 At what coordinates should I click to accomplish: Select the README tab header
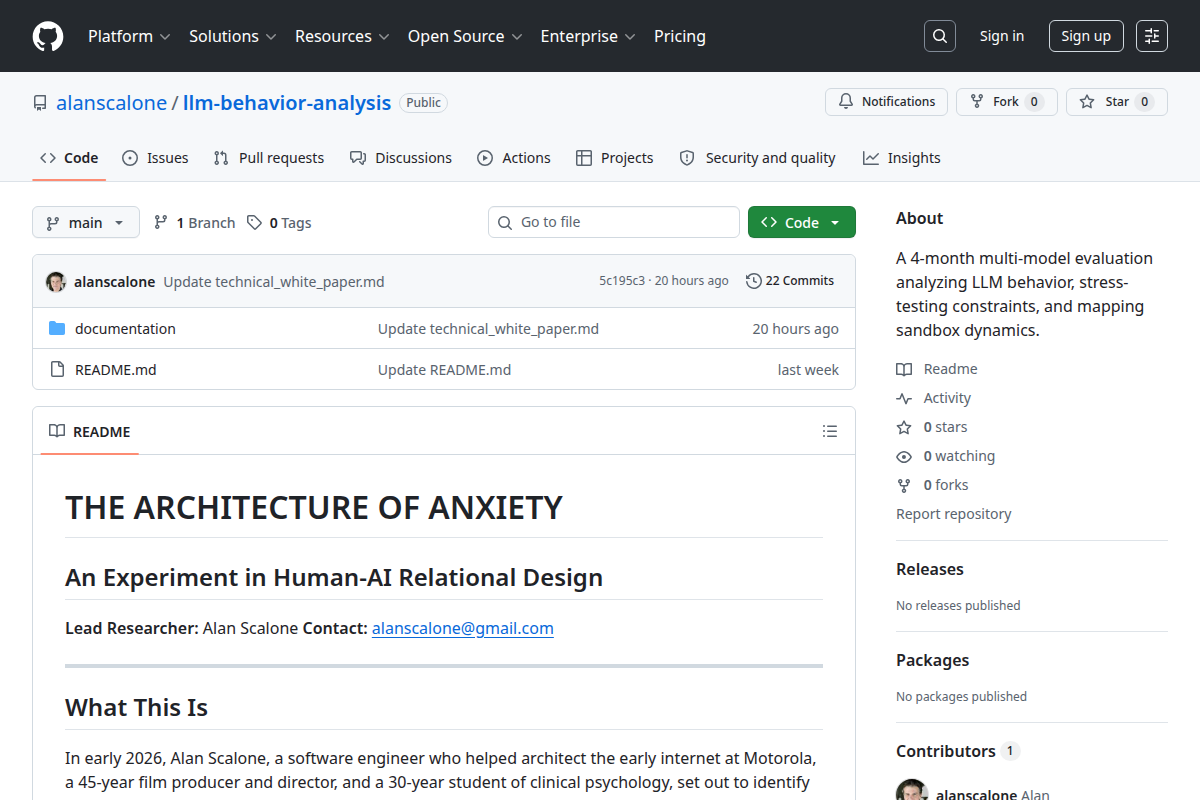pyautogui.click(x=90, y=432)
